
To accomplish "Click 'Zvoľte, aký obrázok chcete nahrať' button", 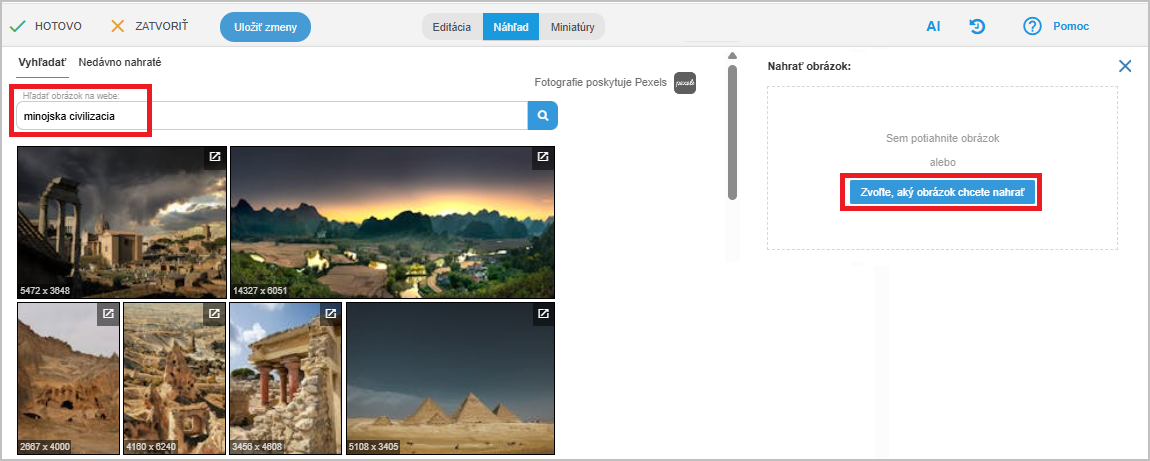I will click(942, 193).
